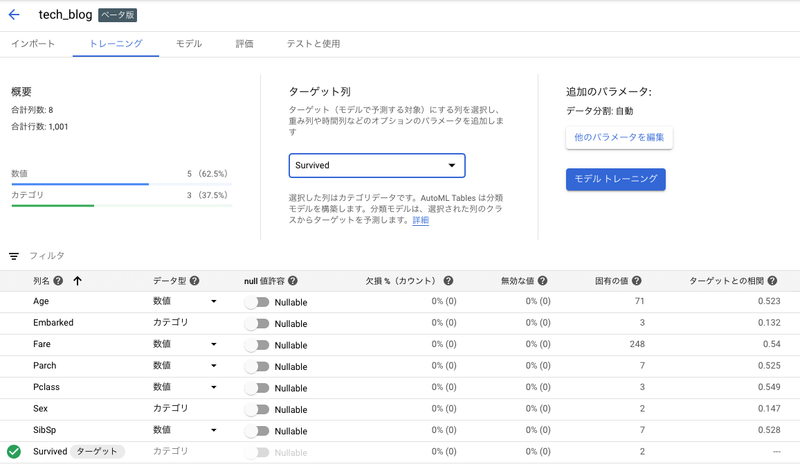Open the テストと使用 tab
This screenshot has height=469, width=800.
coord(313,44)
